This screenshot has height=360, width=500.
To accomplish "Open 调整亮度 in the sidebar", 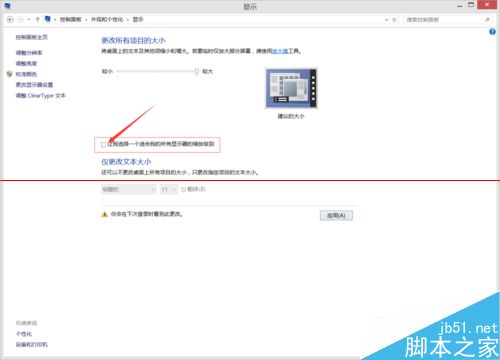I will click(x=26, y=63).
